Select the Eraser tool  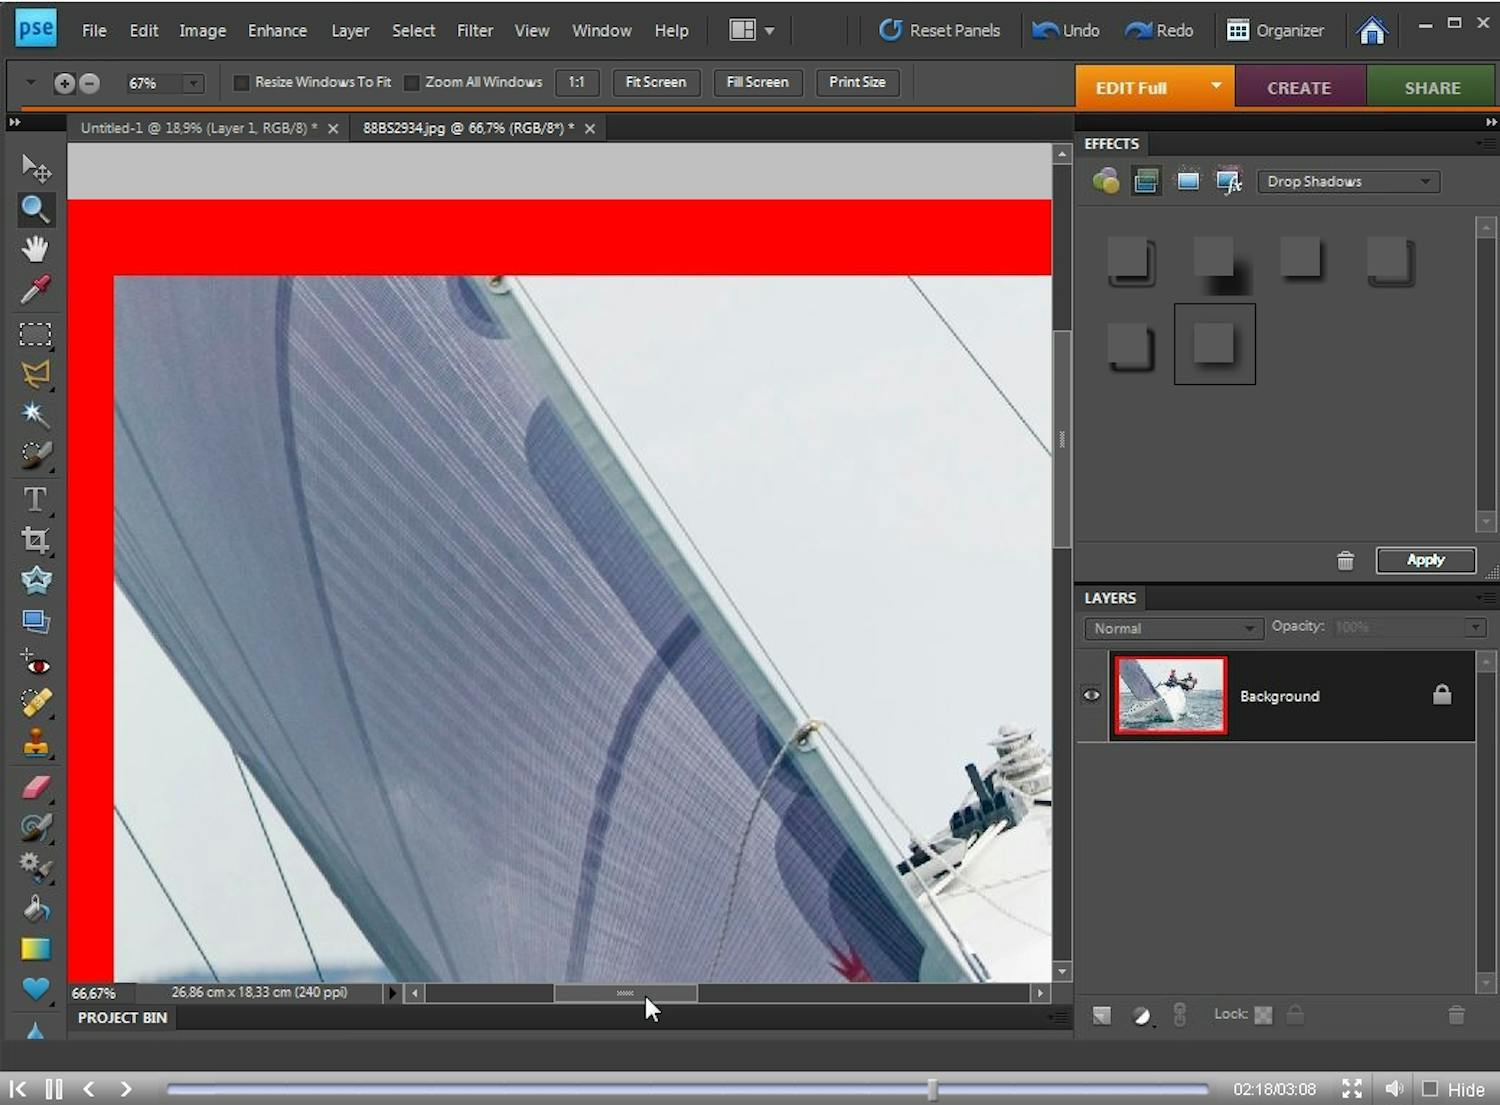(35, 787)
